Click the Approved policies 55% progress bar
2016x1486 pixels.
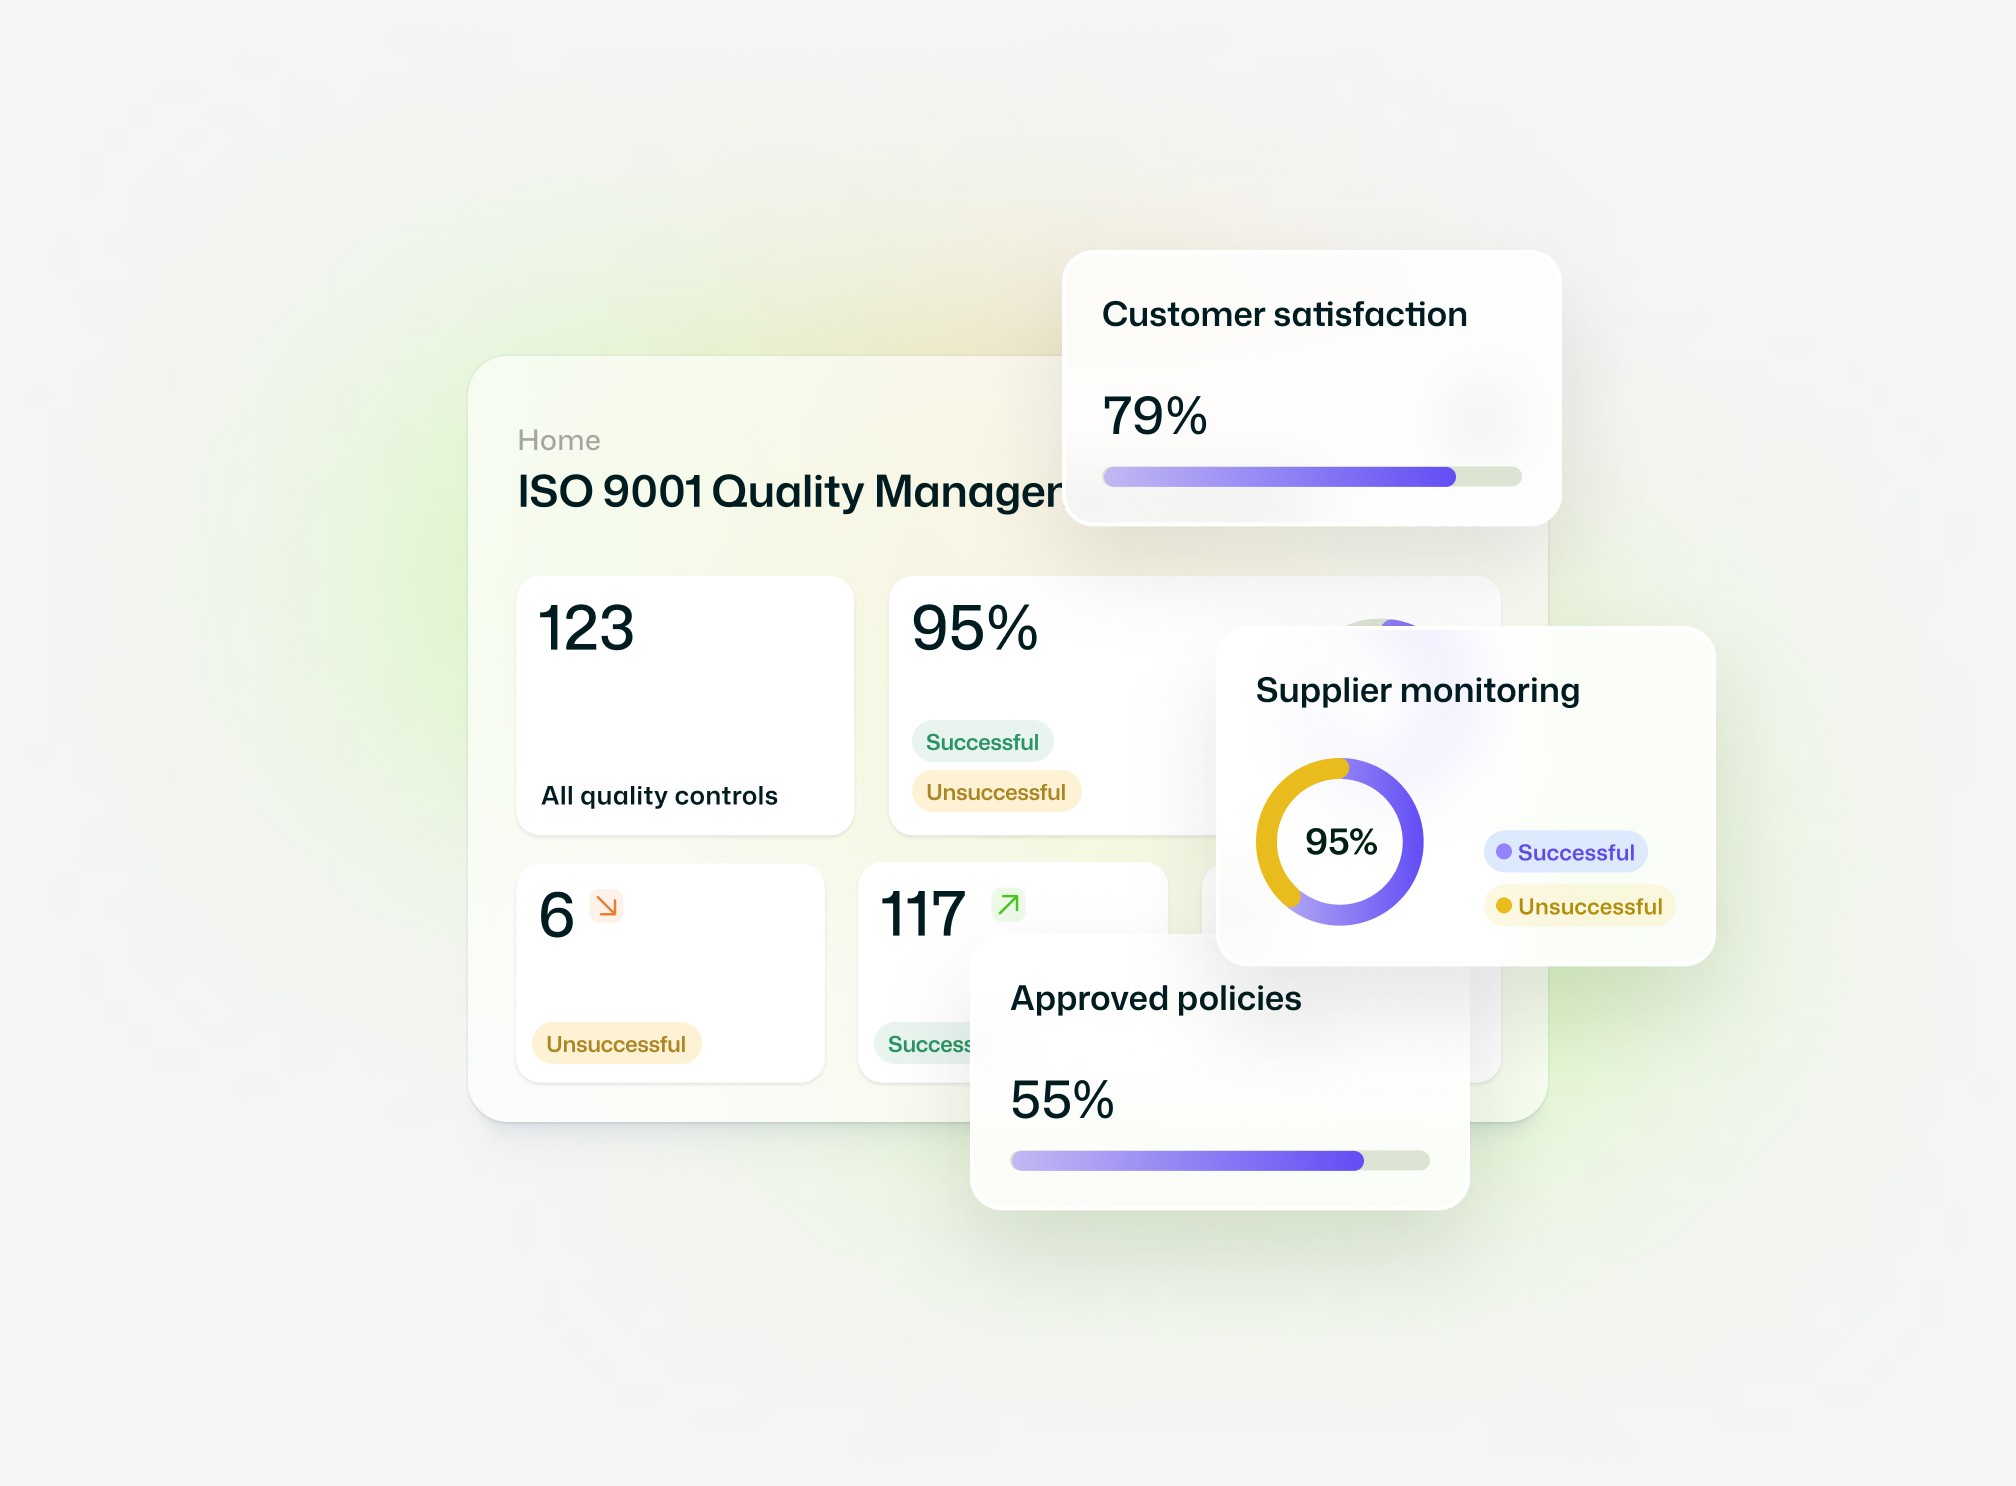(1220, 1160)
